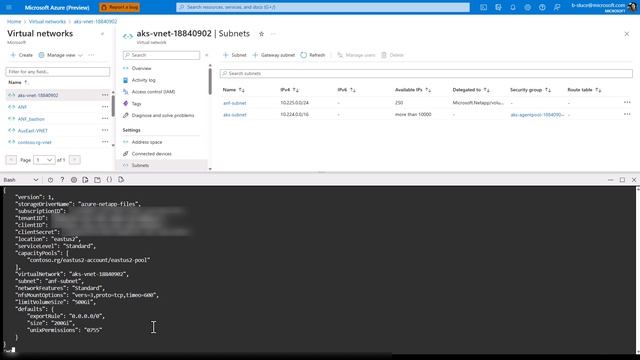Open AveEast-VNET virtual network
Screen dimensions: 640x360
pos(33,131)
